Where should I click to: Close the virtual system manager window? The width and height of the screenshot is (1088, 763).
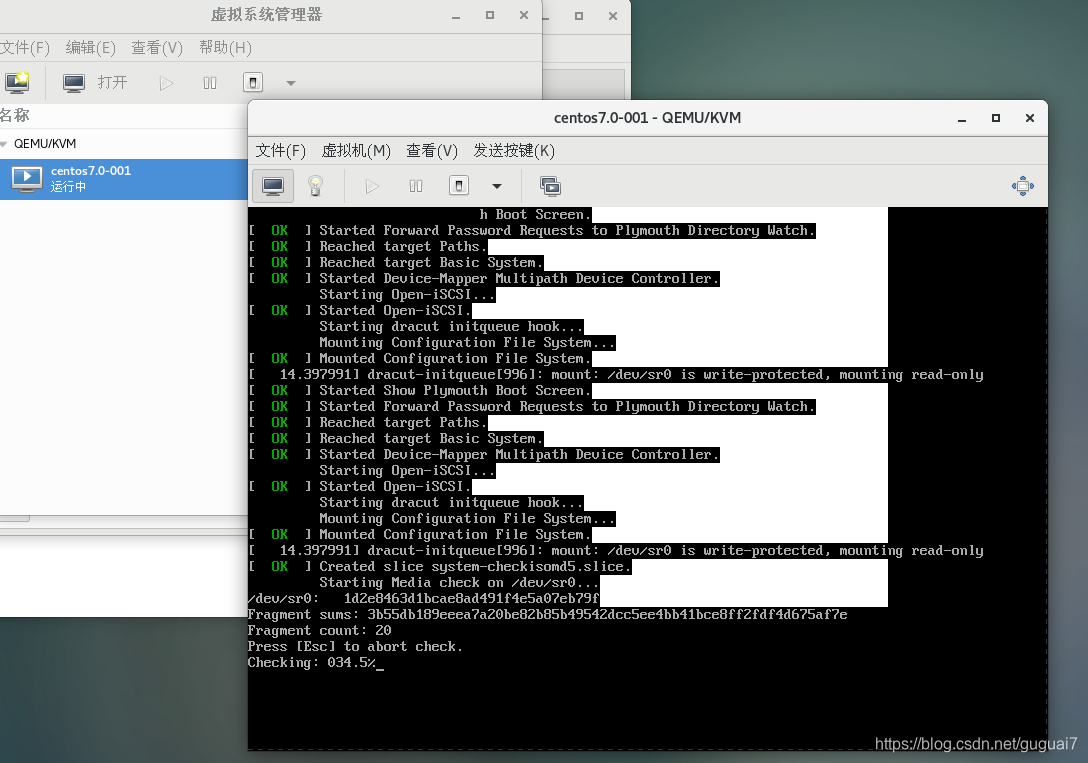pyautogui.click(x=524, y=15)
